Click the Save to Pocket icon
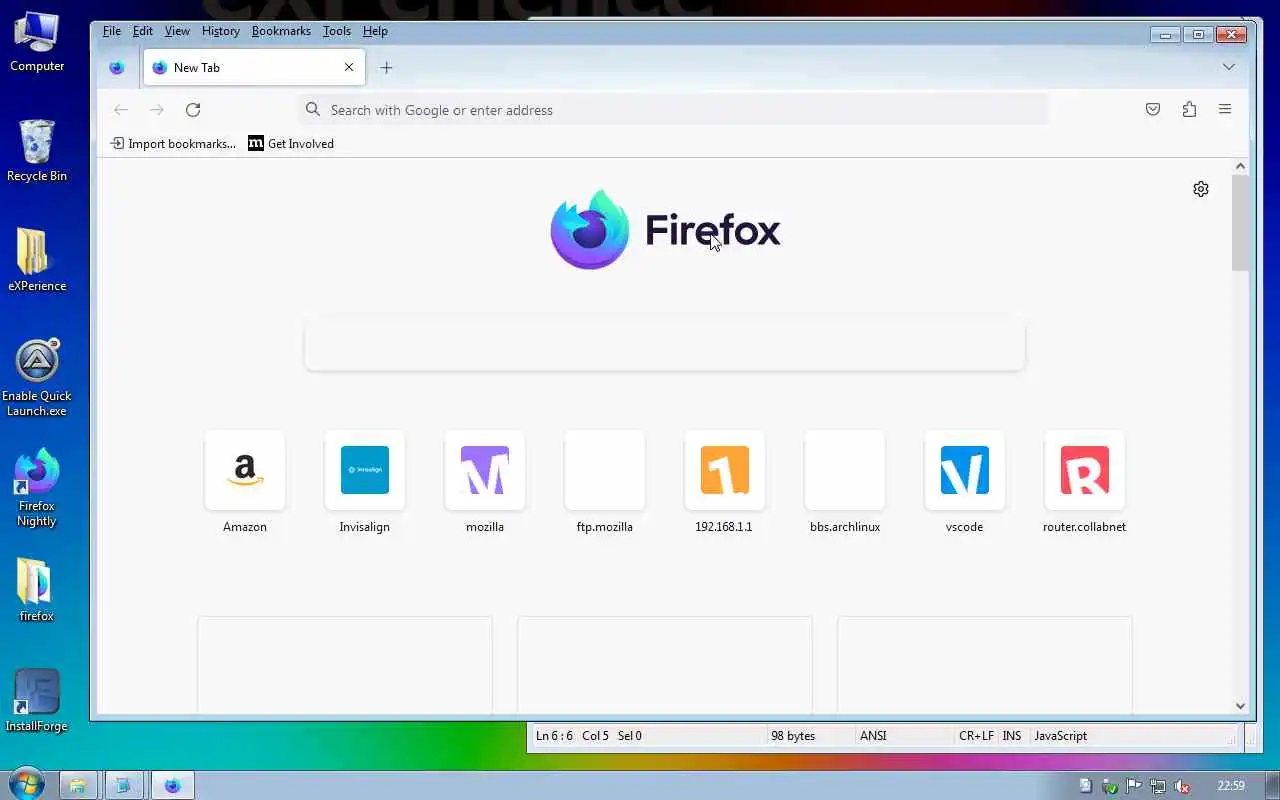Image resolution: width=1280 pixels, height=800 pixels. 1153,110
